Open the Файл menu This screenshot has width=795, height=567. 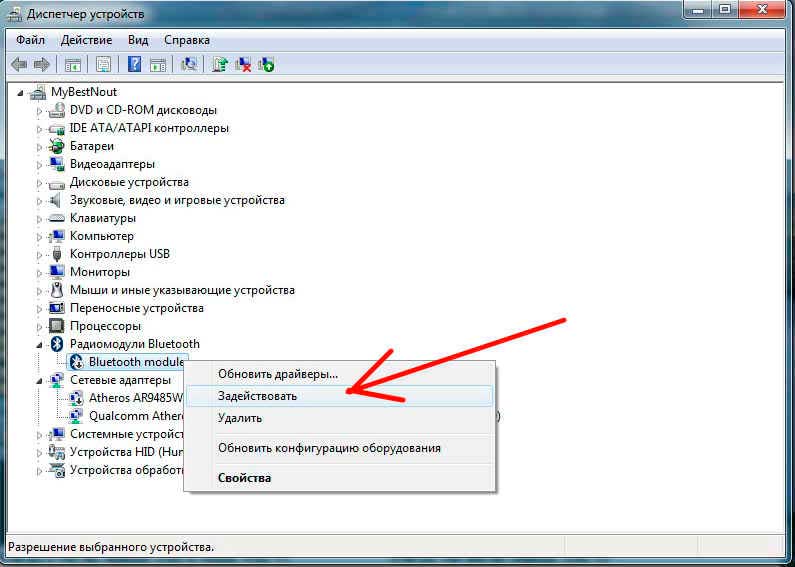click(30, 40)
